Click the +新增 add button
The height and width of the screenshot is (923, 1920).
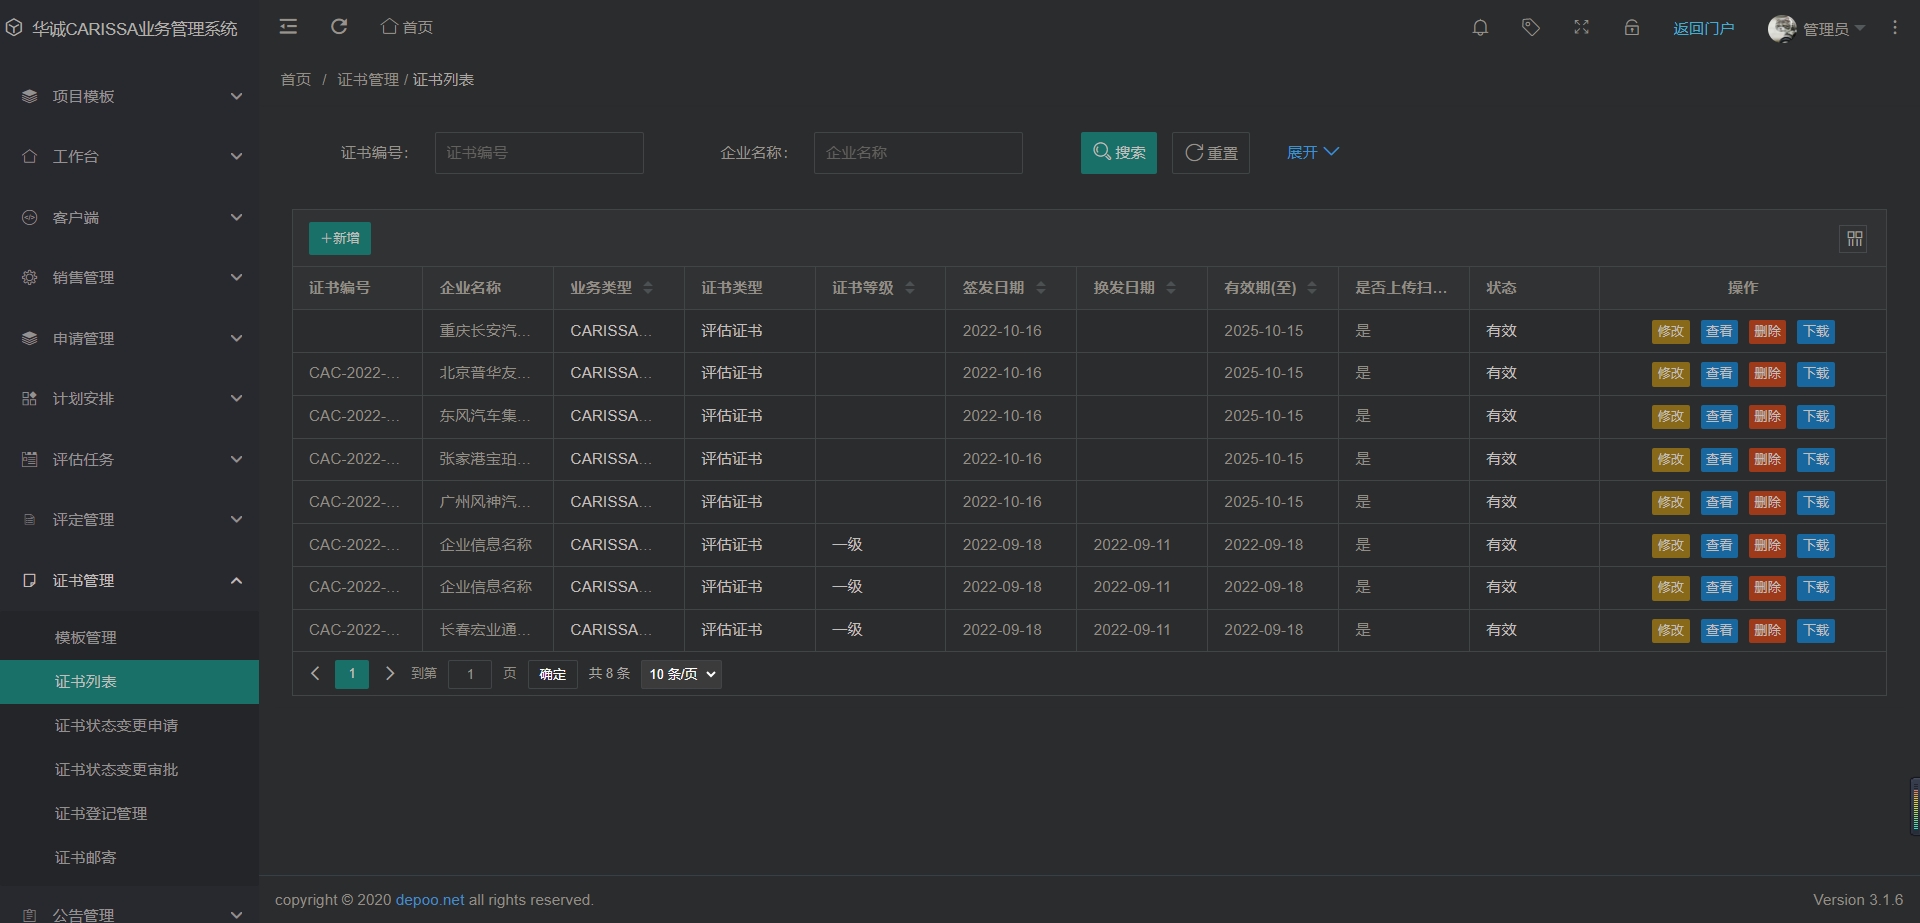340,238
